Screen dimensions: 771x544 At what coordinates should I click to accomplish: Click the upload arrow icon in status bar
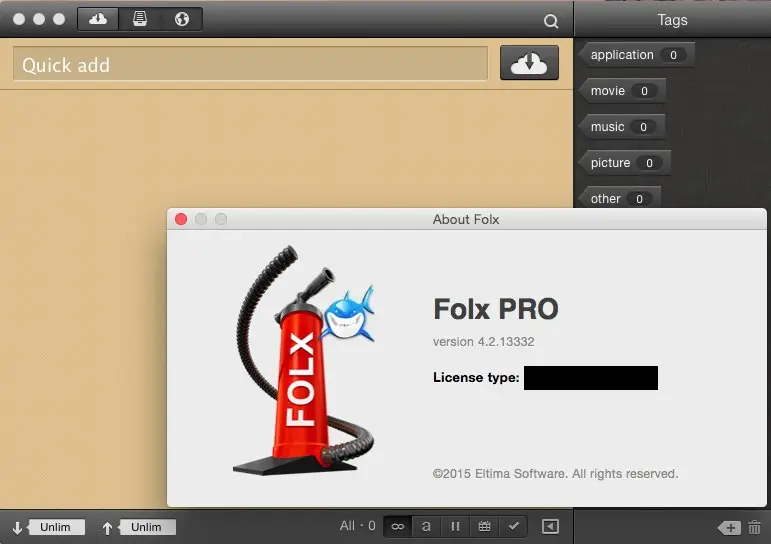pos(107,528)
